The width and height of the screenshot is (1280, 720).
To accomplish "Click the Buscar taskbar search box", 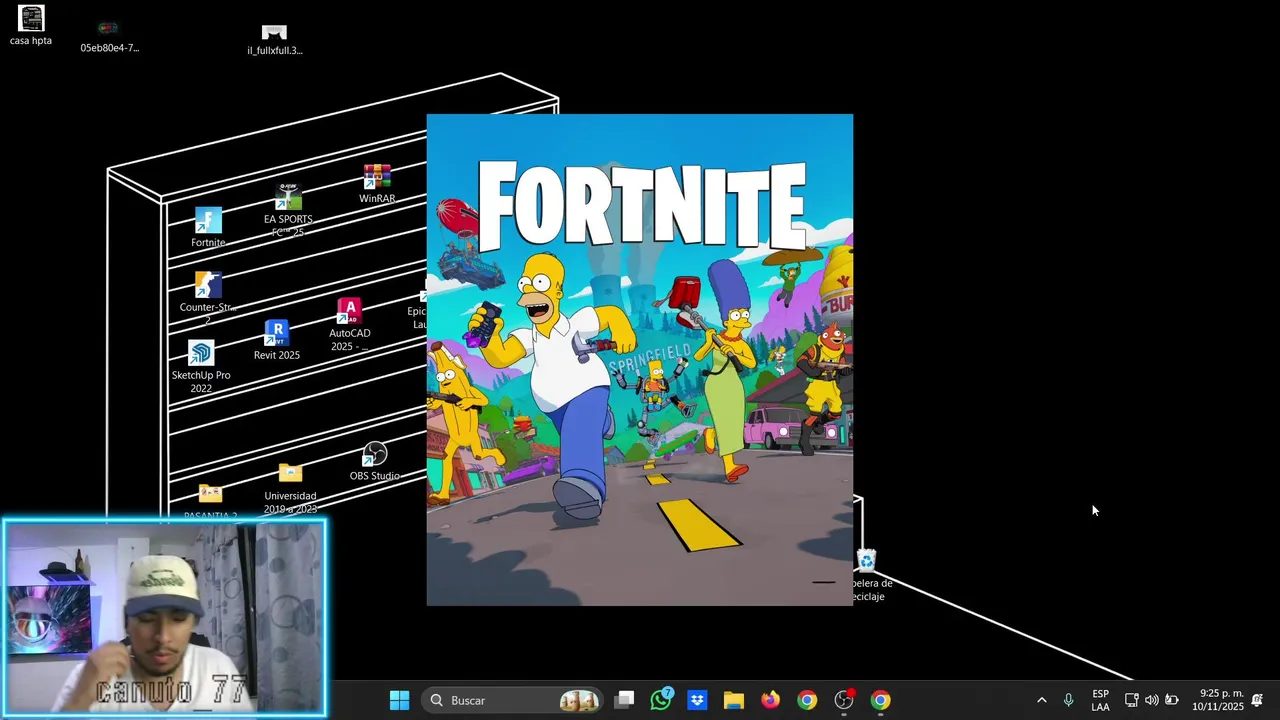I will click(514, 700).
